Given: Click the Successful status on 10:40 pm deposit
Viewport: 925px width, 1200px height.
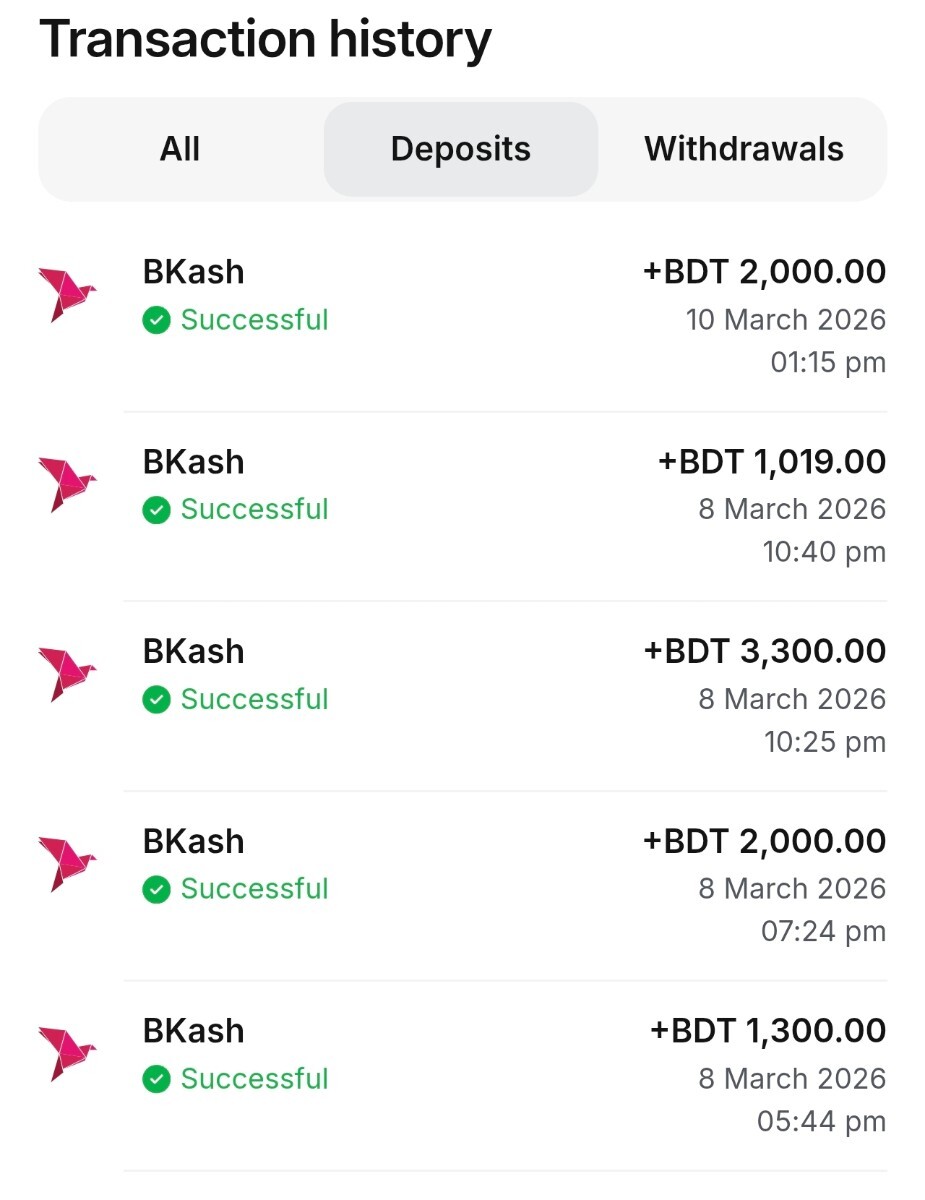Looking at the screenshot, I should click(x=254, y=510).
